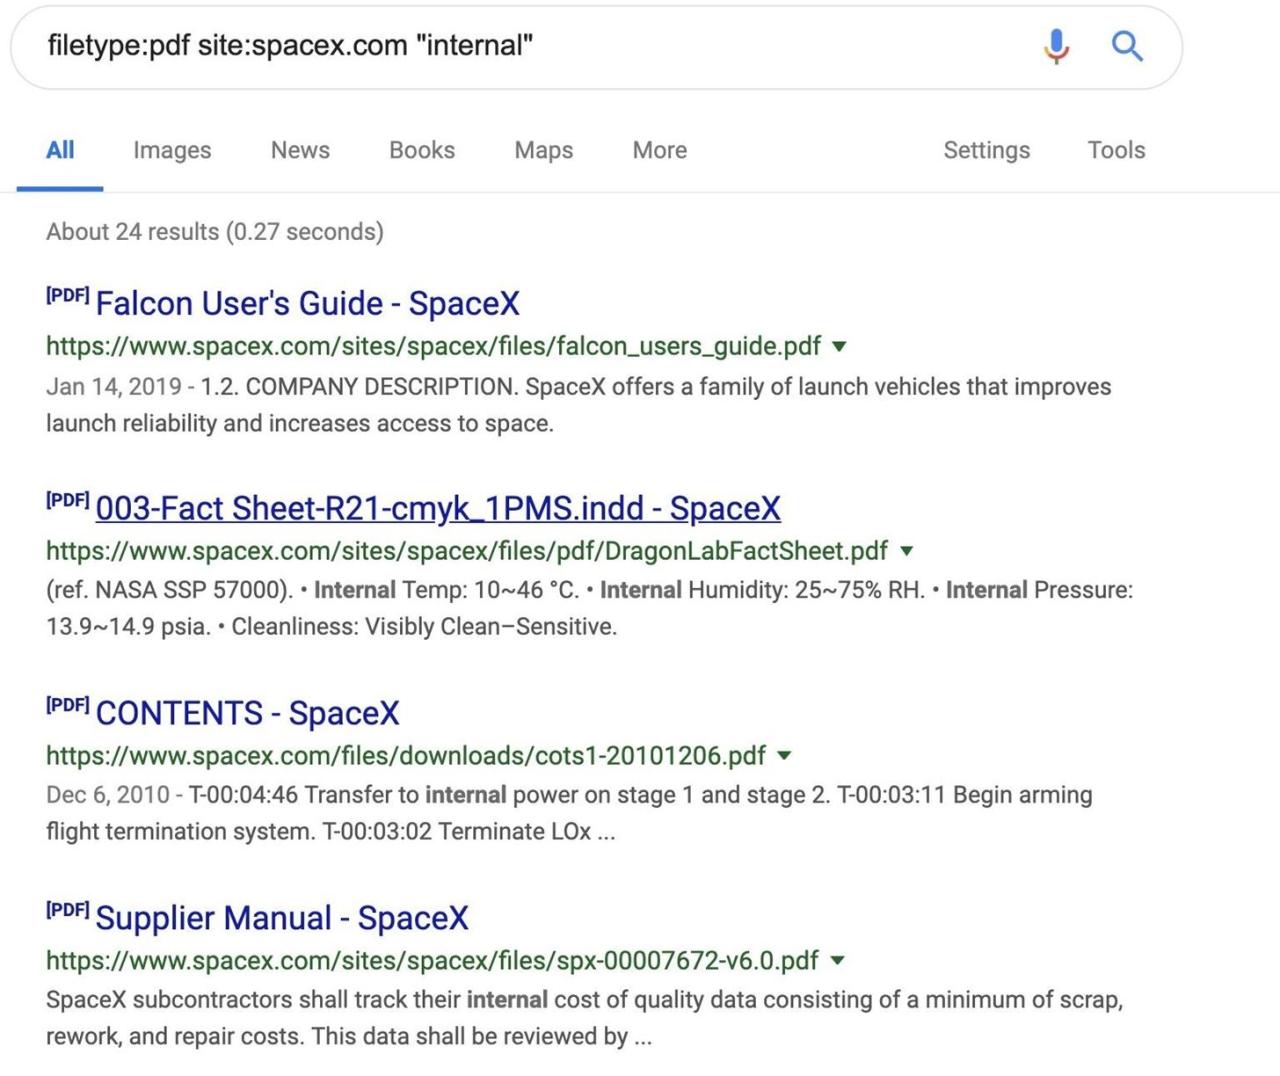Expand the spx-00007672-v6.0.pdf URL dropdown arrow
Viewport: 1280px width, 1076px height.
click(x=837, y=961)
